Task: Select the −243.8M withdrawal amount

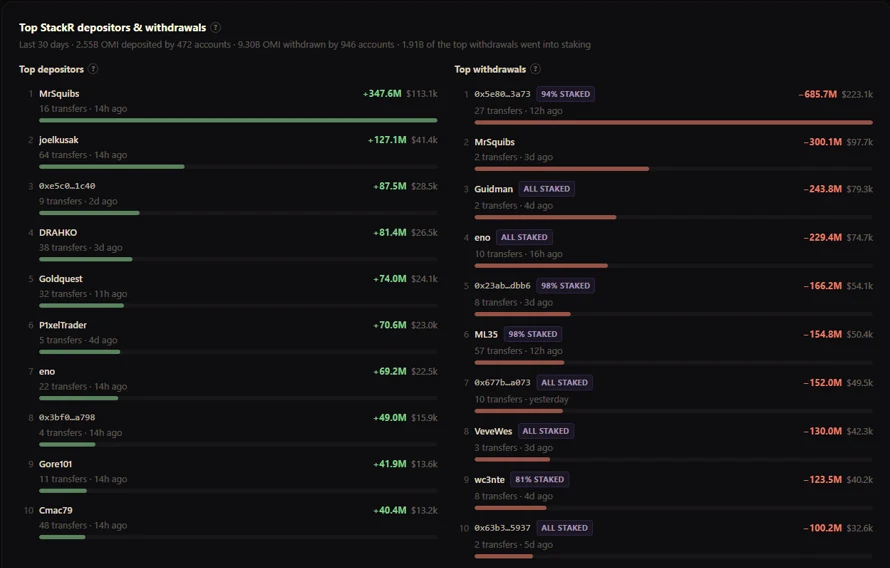Action: (822, 189)
